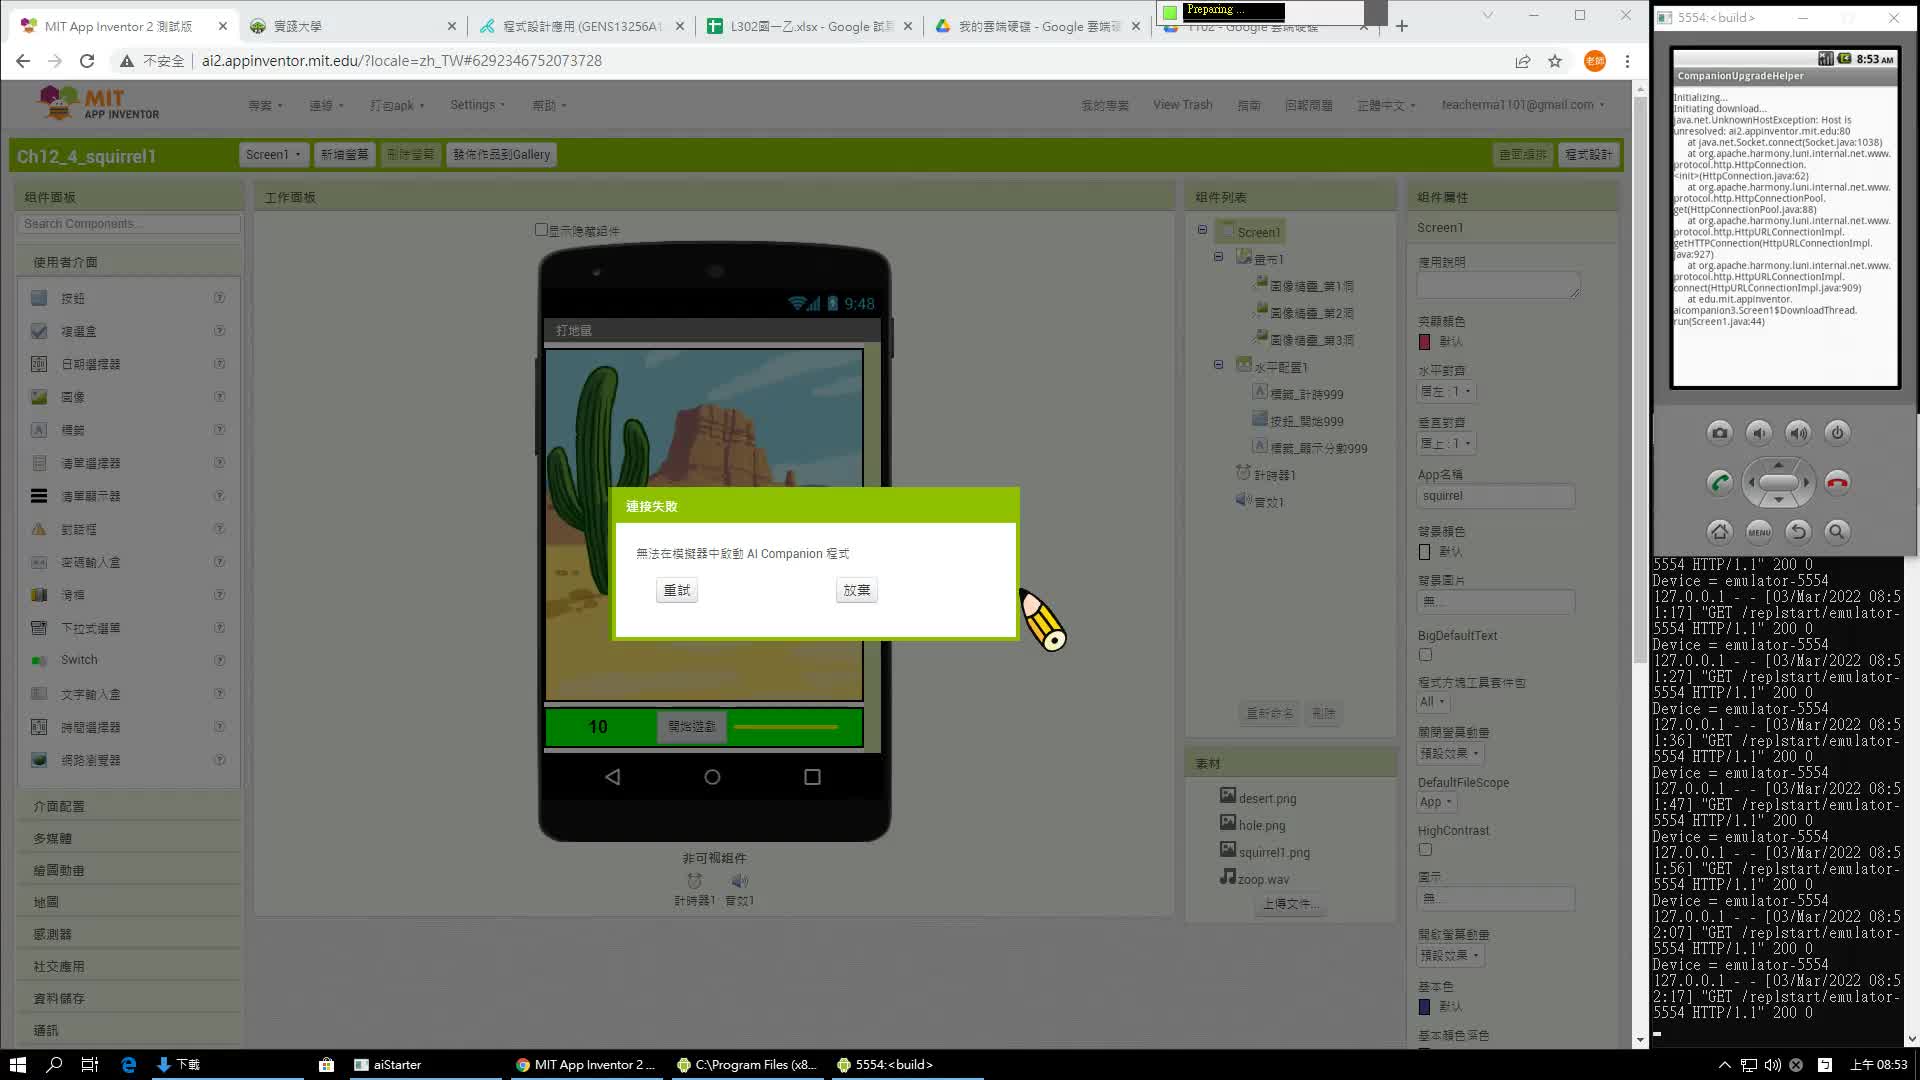The height and width of the screenshot is (1080, 1920).
Task: Click the emulator volume up button
Action: pos(1798,433)
